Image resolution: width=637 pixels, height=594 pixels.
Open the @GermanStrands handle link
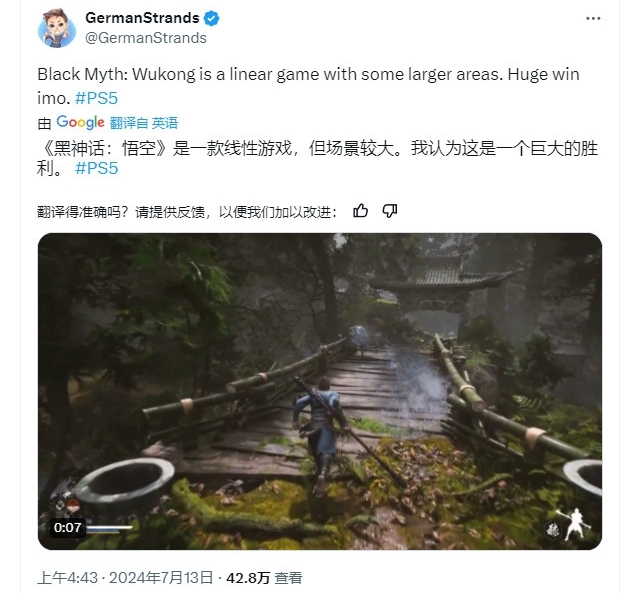pos(146,38)
